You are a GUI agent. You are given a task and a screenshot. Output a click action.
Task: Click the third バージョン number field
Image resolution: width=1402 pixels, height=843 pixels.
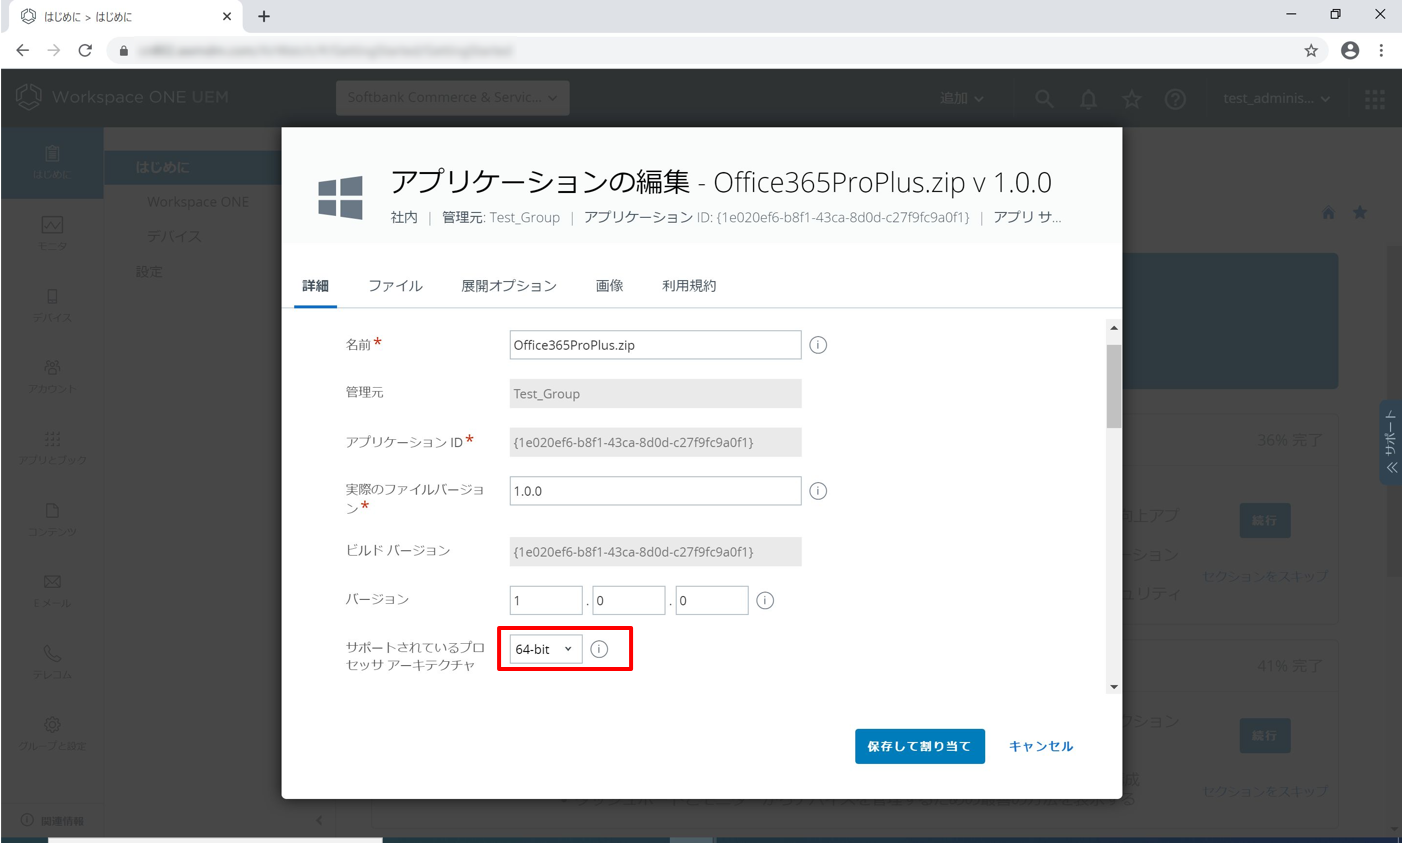pos(712,600)
